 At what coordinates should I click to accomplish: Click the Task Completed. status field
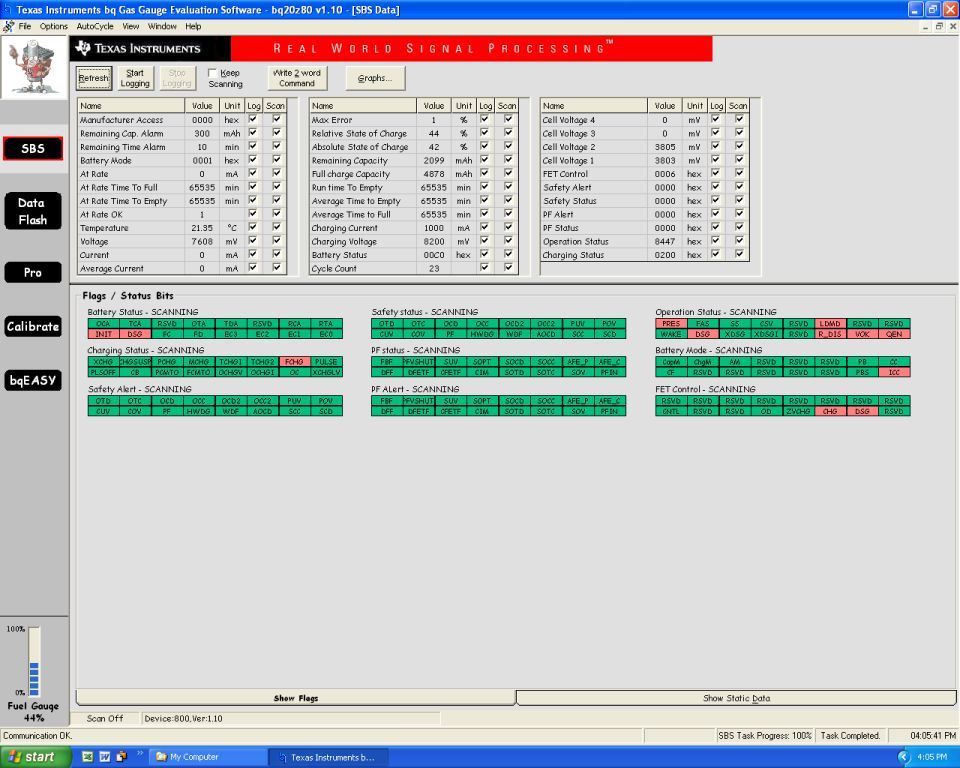tap(850, 736)
